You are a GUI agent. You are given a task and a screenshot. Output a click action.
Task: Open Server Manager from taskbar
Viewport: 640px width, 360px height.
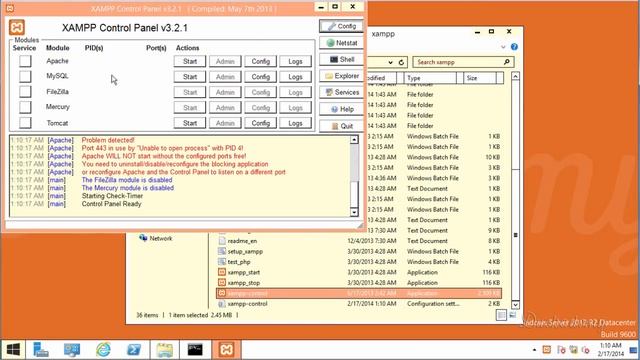41,349
